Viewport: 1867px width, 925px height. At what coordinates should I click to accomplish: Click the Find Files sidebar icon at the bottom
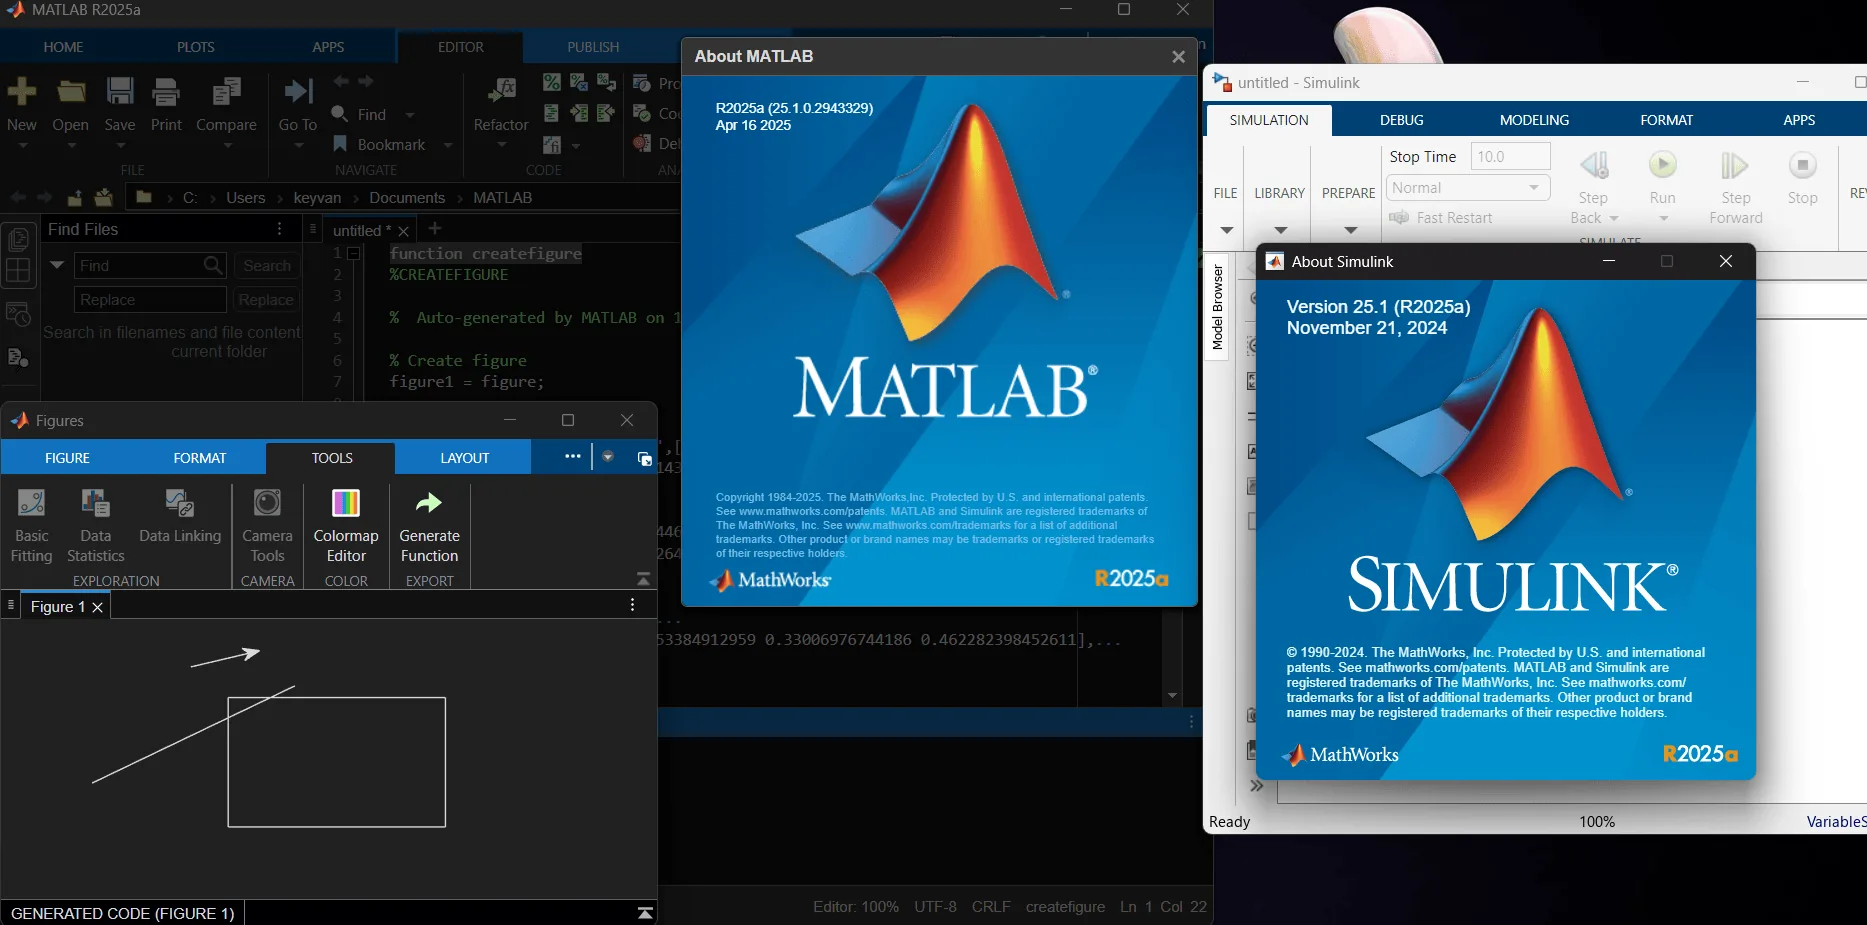coord(18,357)
